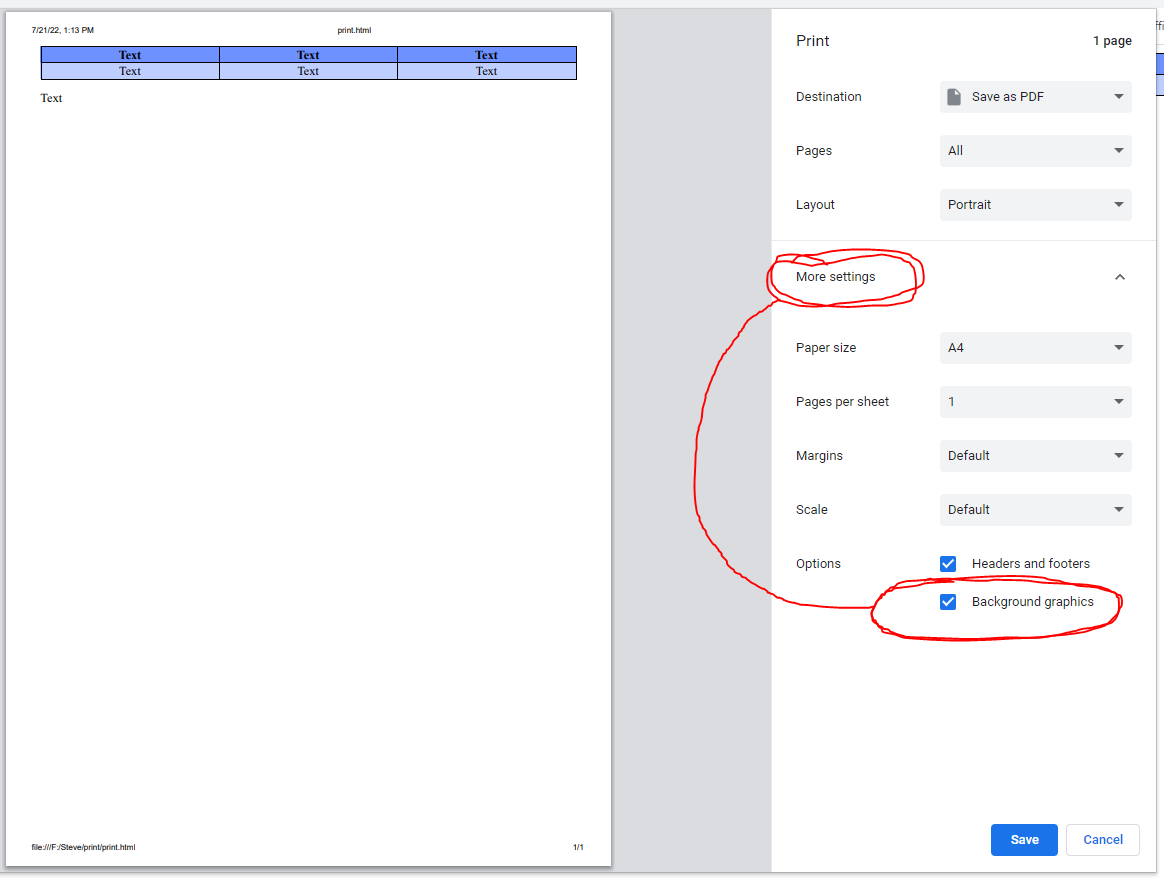
Task: Click the Background graphics label
Action: [x=1033, y=602]
